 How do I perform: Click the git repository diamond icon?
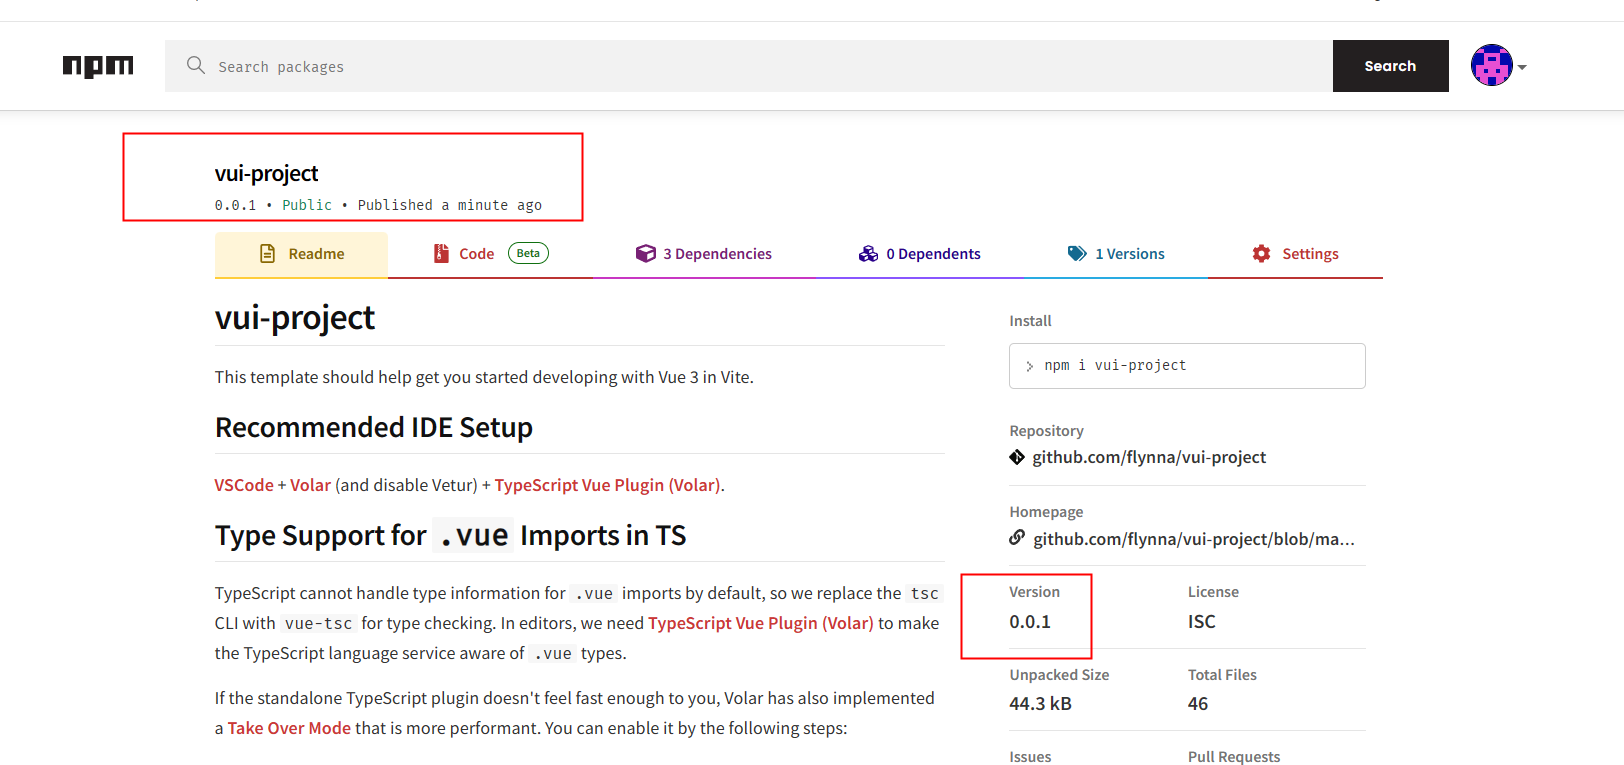point(1017,457)
